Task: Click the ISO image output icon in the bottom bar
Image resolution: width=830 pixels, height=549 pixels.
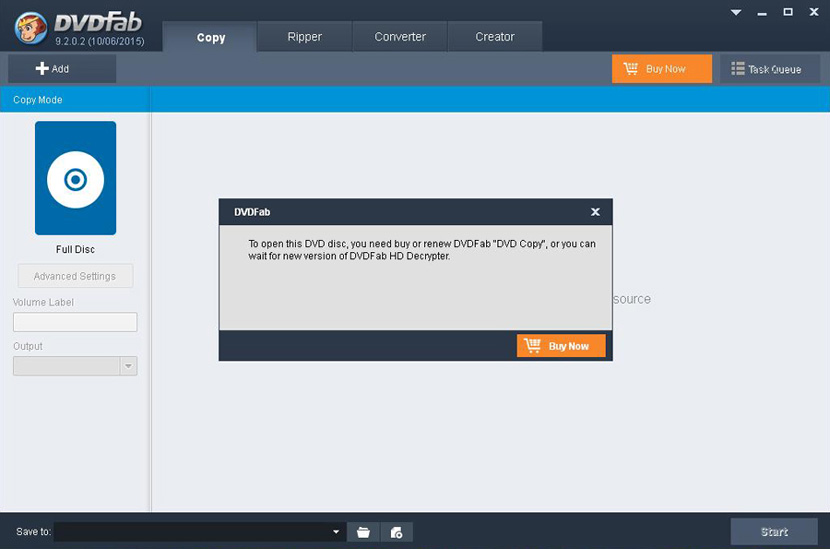Action: [396, 532]
